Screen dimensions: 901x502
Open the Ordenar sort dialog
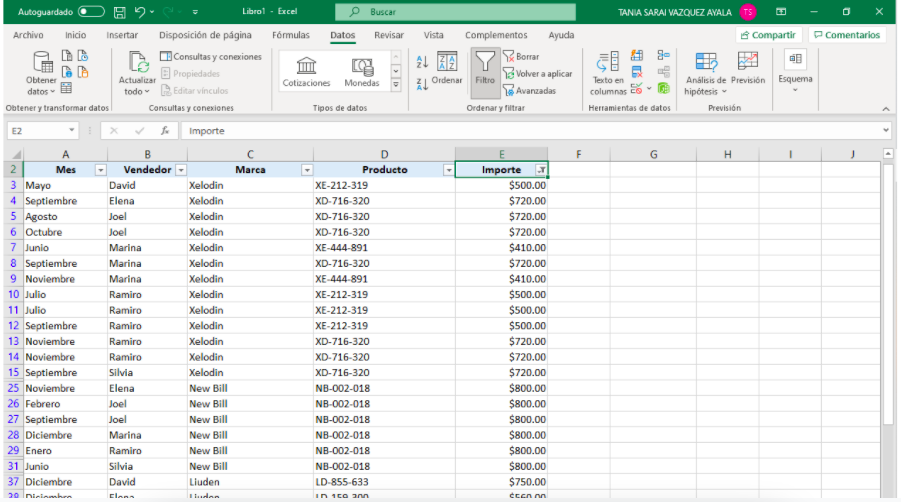[447, 68]
